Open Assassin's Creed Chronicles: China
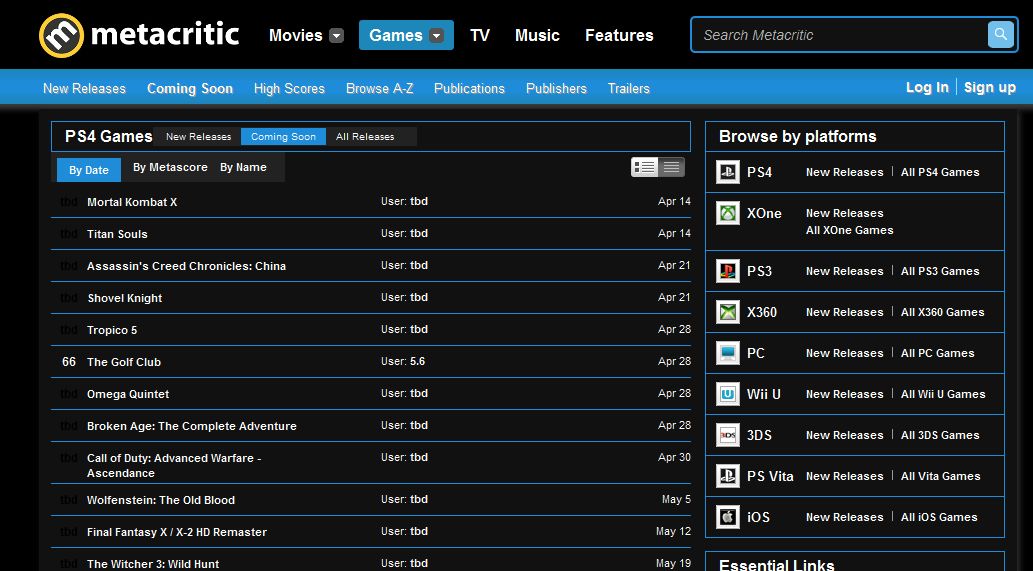The image size is (1033, 571). click(x=186, y=266)
